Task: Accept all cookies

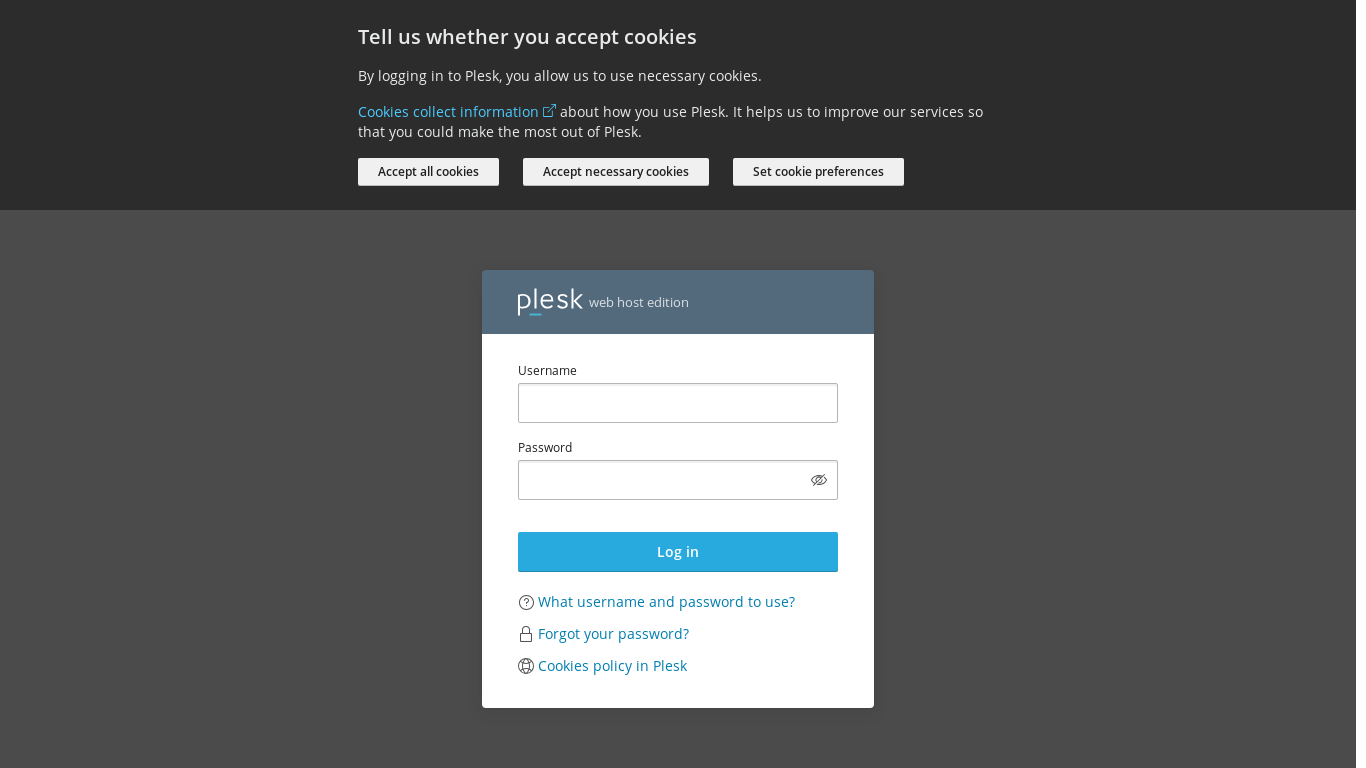Action: tap(428, 172)
